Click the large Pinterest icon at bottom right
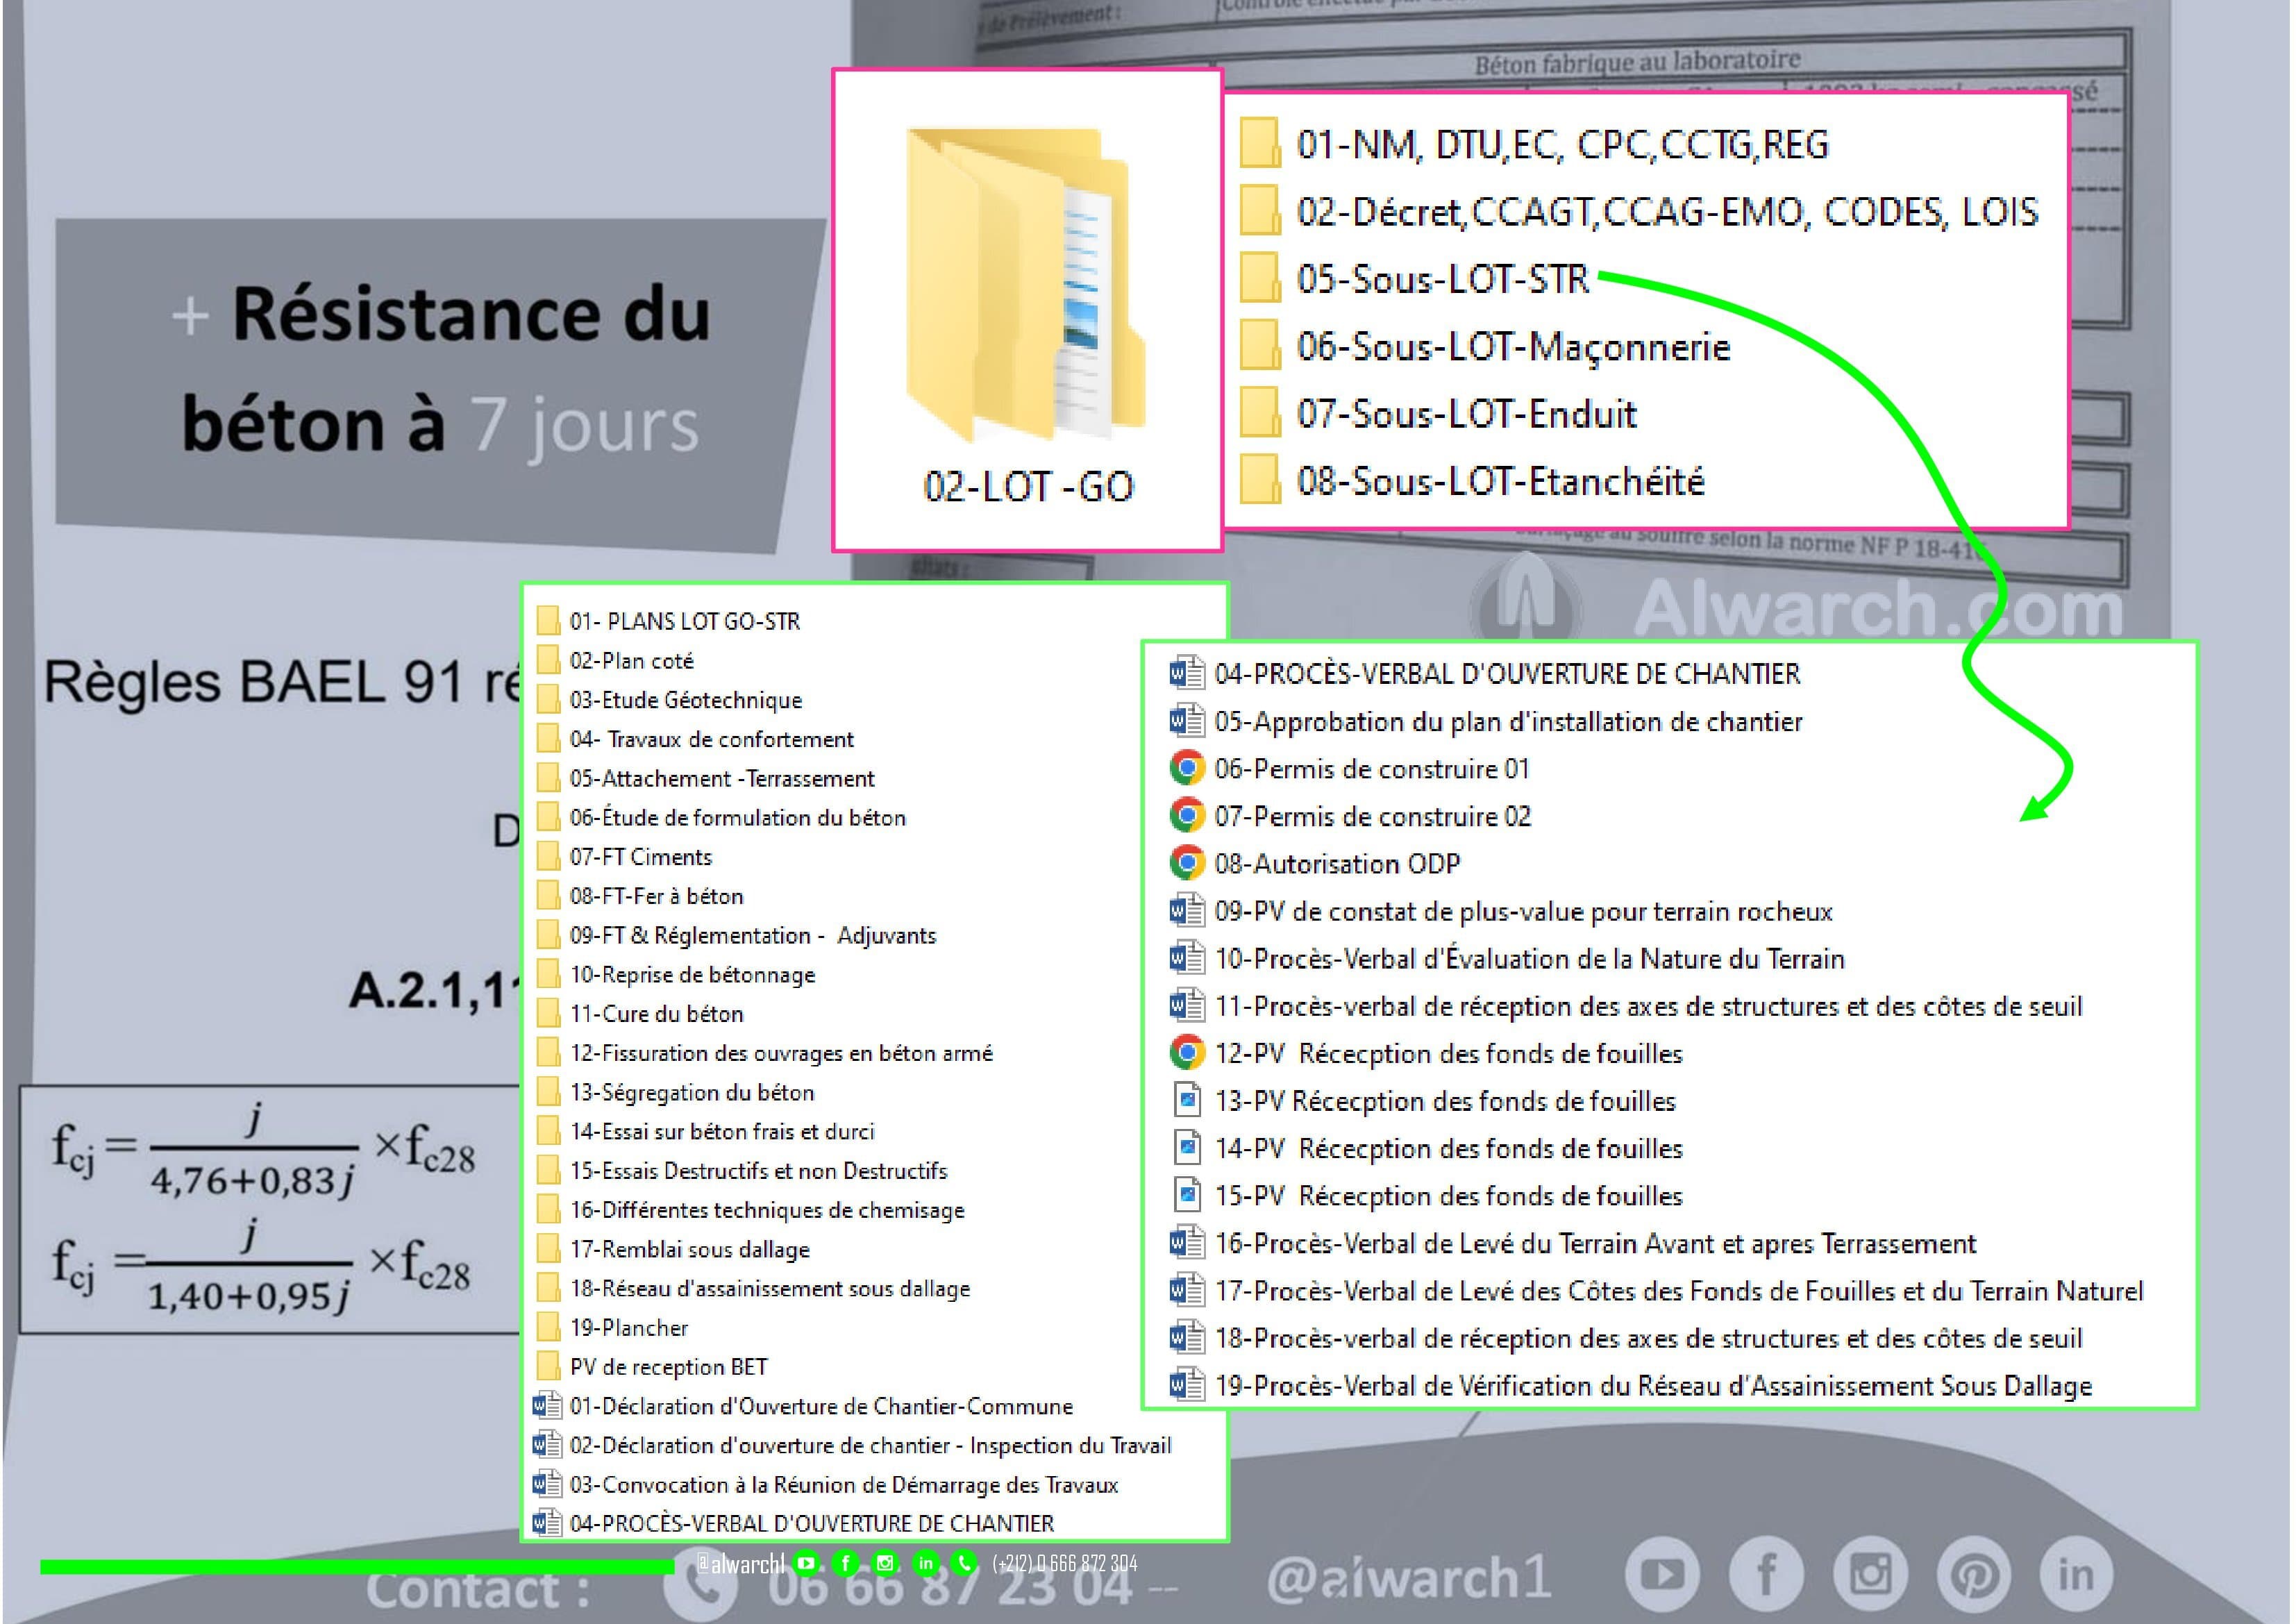 tap(1975, 1575)
